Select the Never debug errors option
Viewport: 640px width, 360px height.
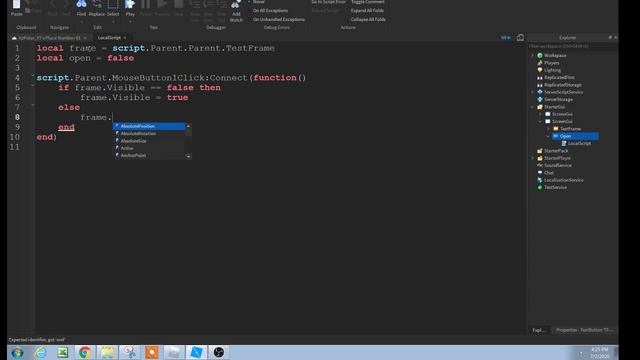coord(259,2)
